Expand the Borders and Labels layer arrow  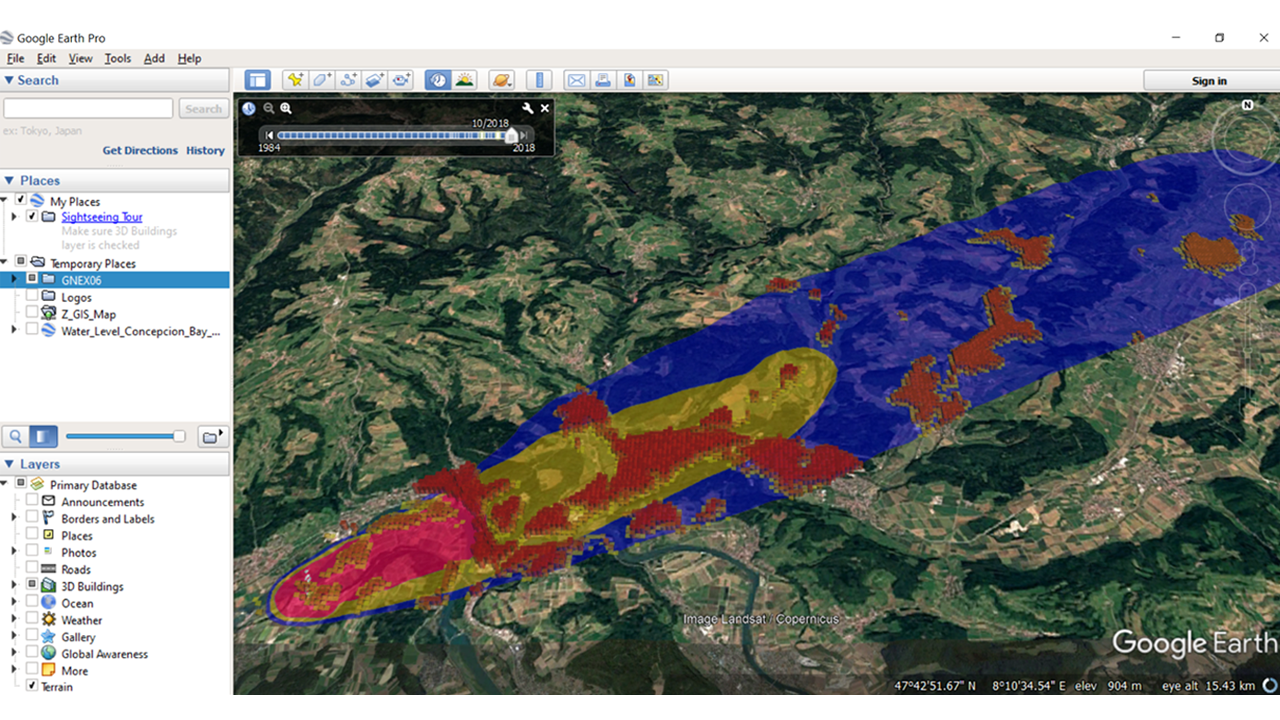tap(14, 518)
